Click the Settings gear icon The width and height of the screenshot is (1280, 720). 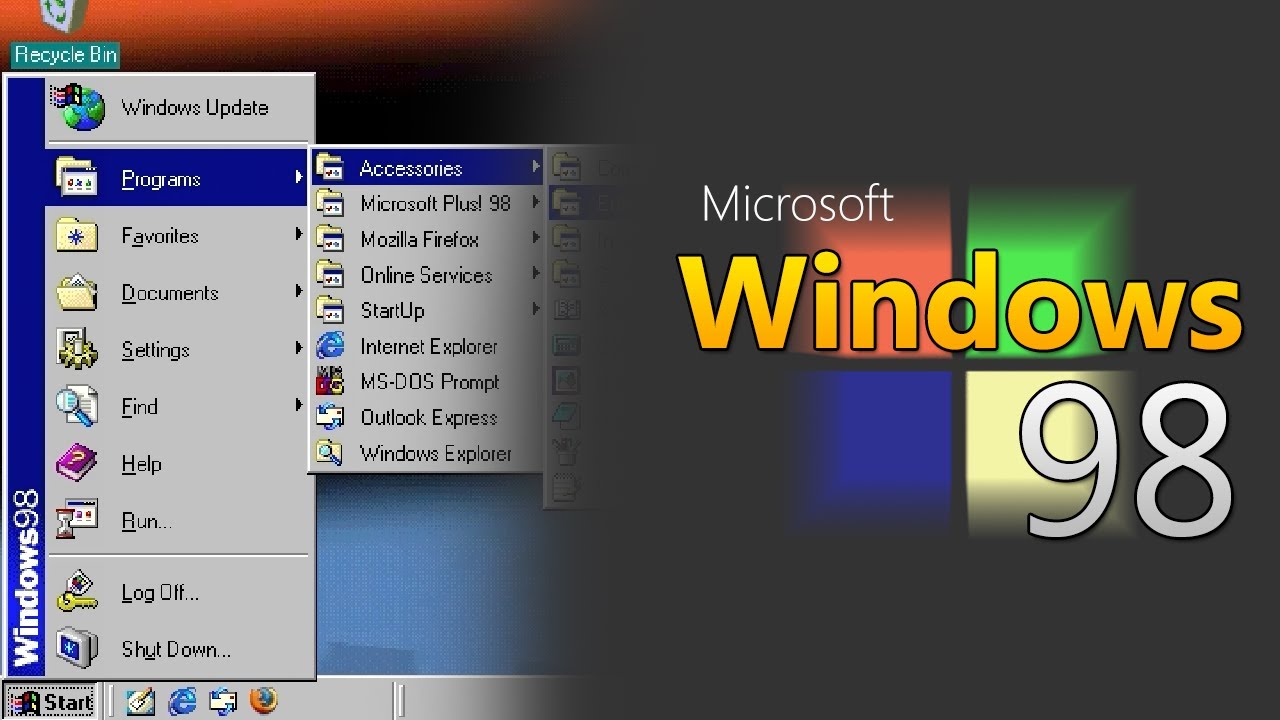pos(77,349)
